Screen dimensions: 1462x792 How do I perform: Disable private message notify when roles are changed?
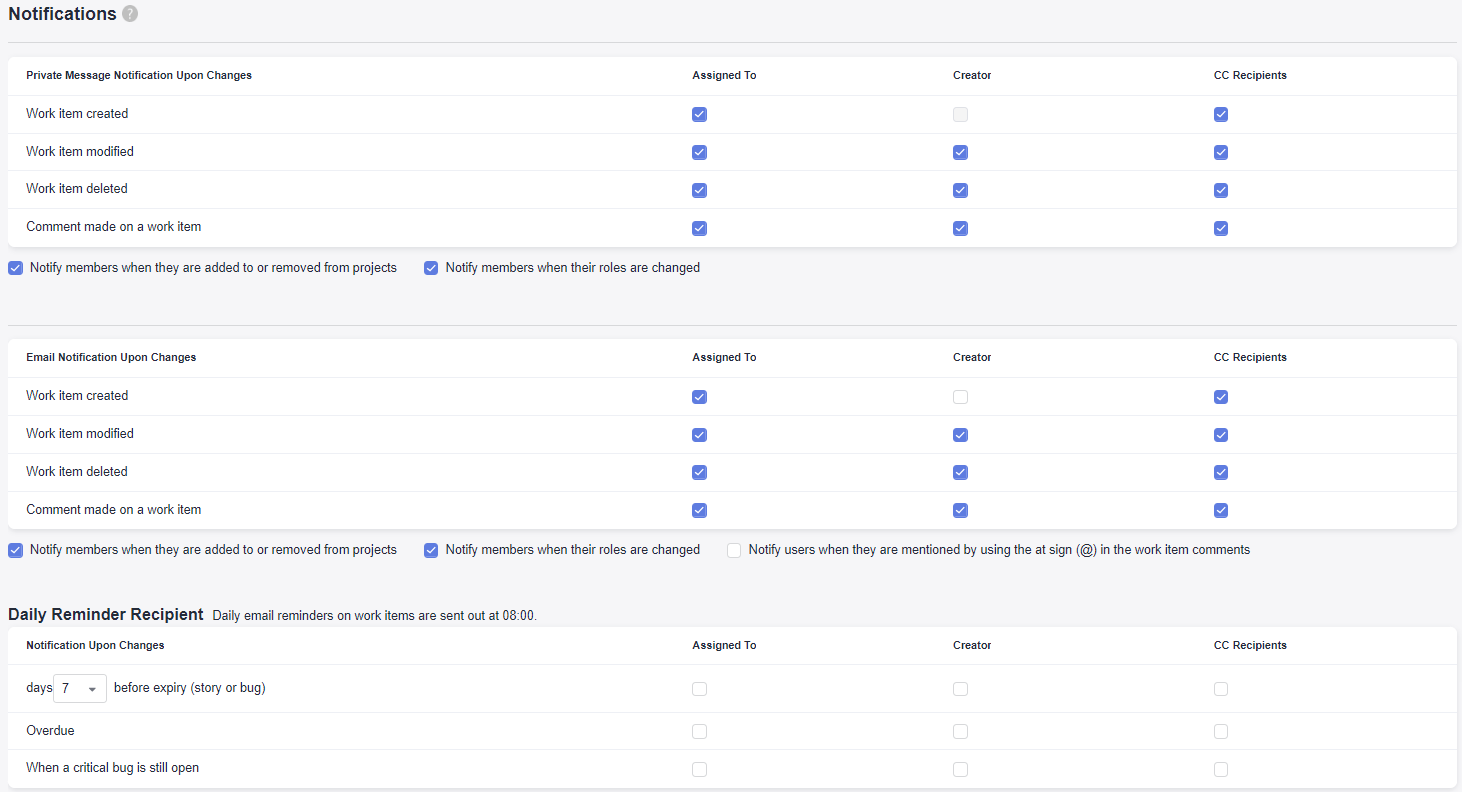[x=431, y=268]
